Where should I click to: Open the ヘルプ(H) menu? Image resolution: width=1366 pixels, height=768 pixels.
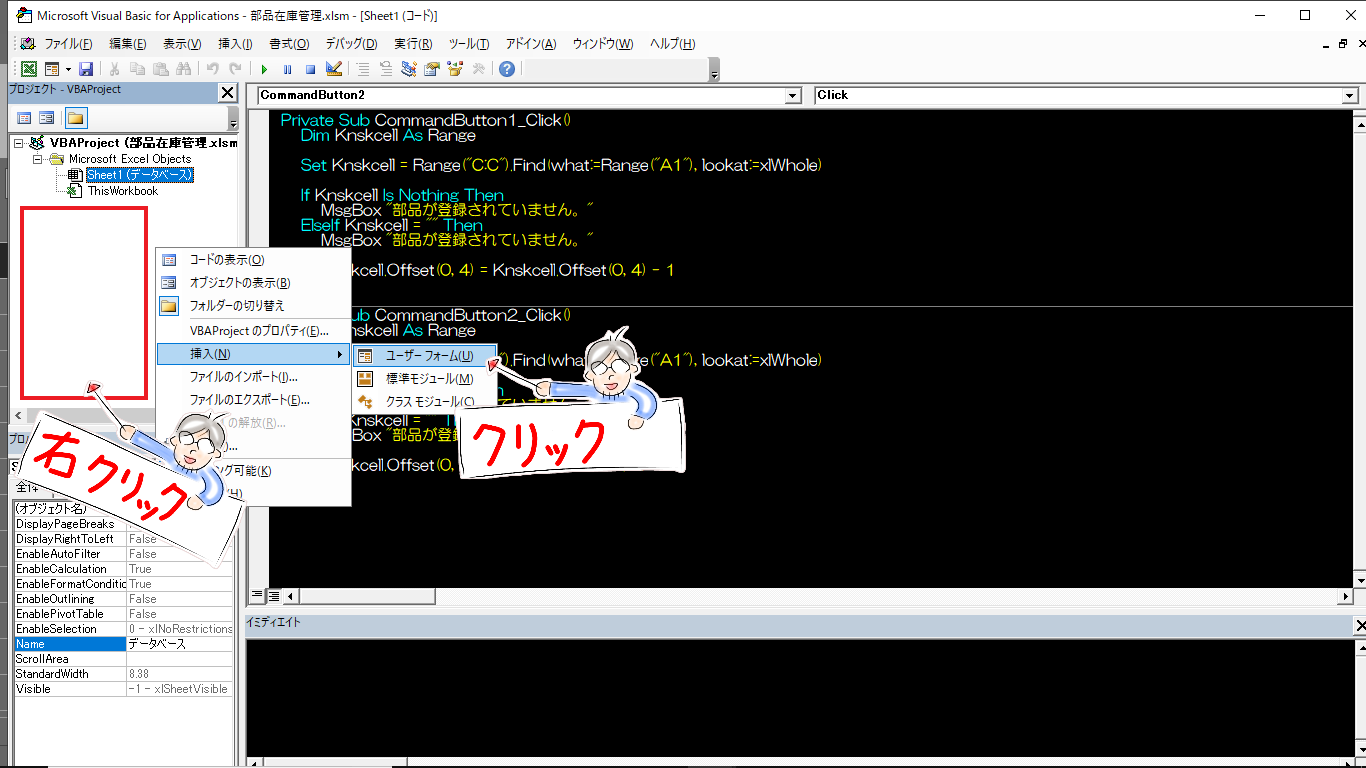(x=672, y=44)
